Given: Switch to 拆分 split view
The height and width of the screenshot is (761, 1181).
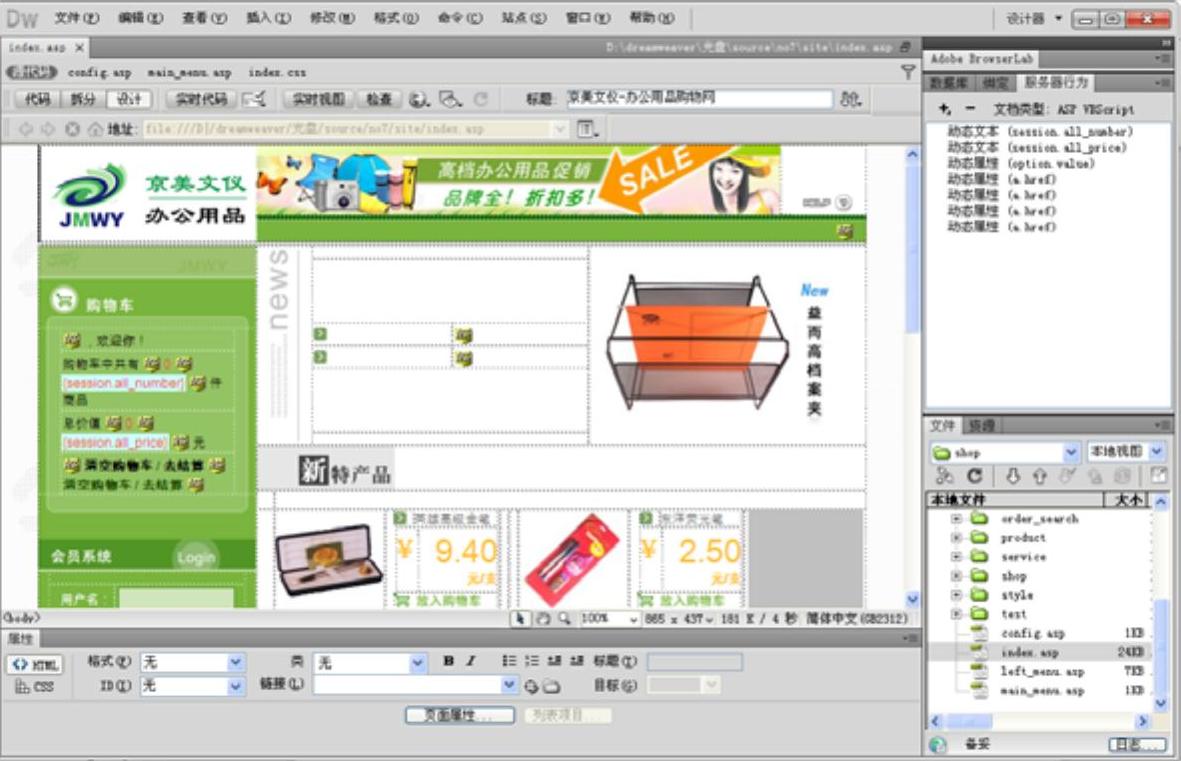Looking at the screenshot, I should (83, 99).
